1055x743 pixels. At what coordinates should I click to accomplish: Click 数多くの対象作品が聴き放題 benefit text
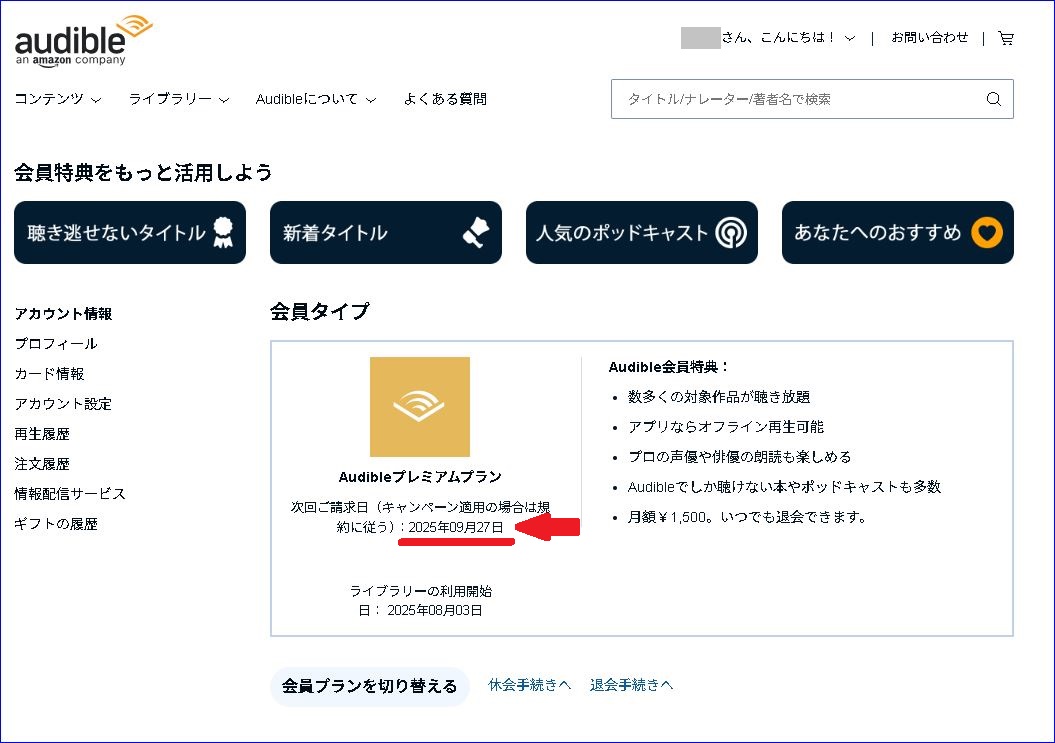click(719, 396)
